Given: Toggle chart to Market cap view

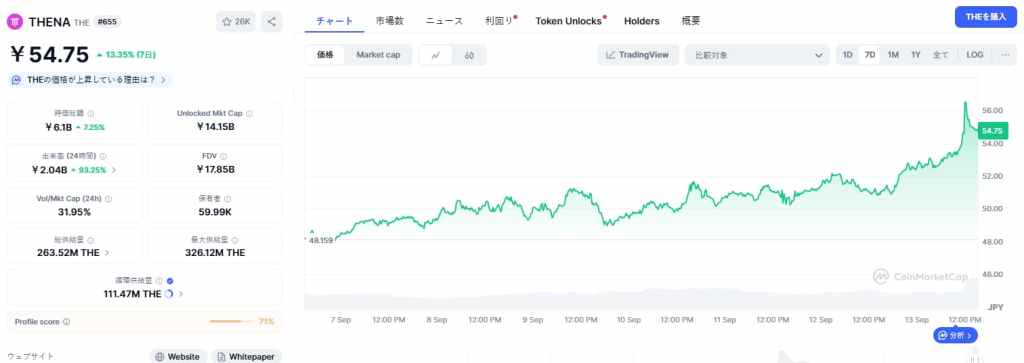Looking at the screenshot, I should [378, 55].
